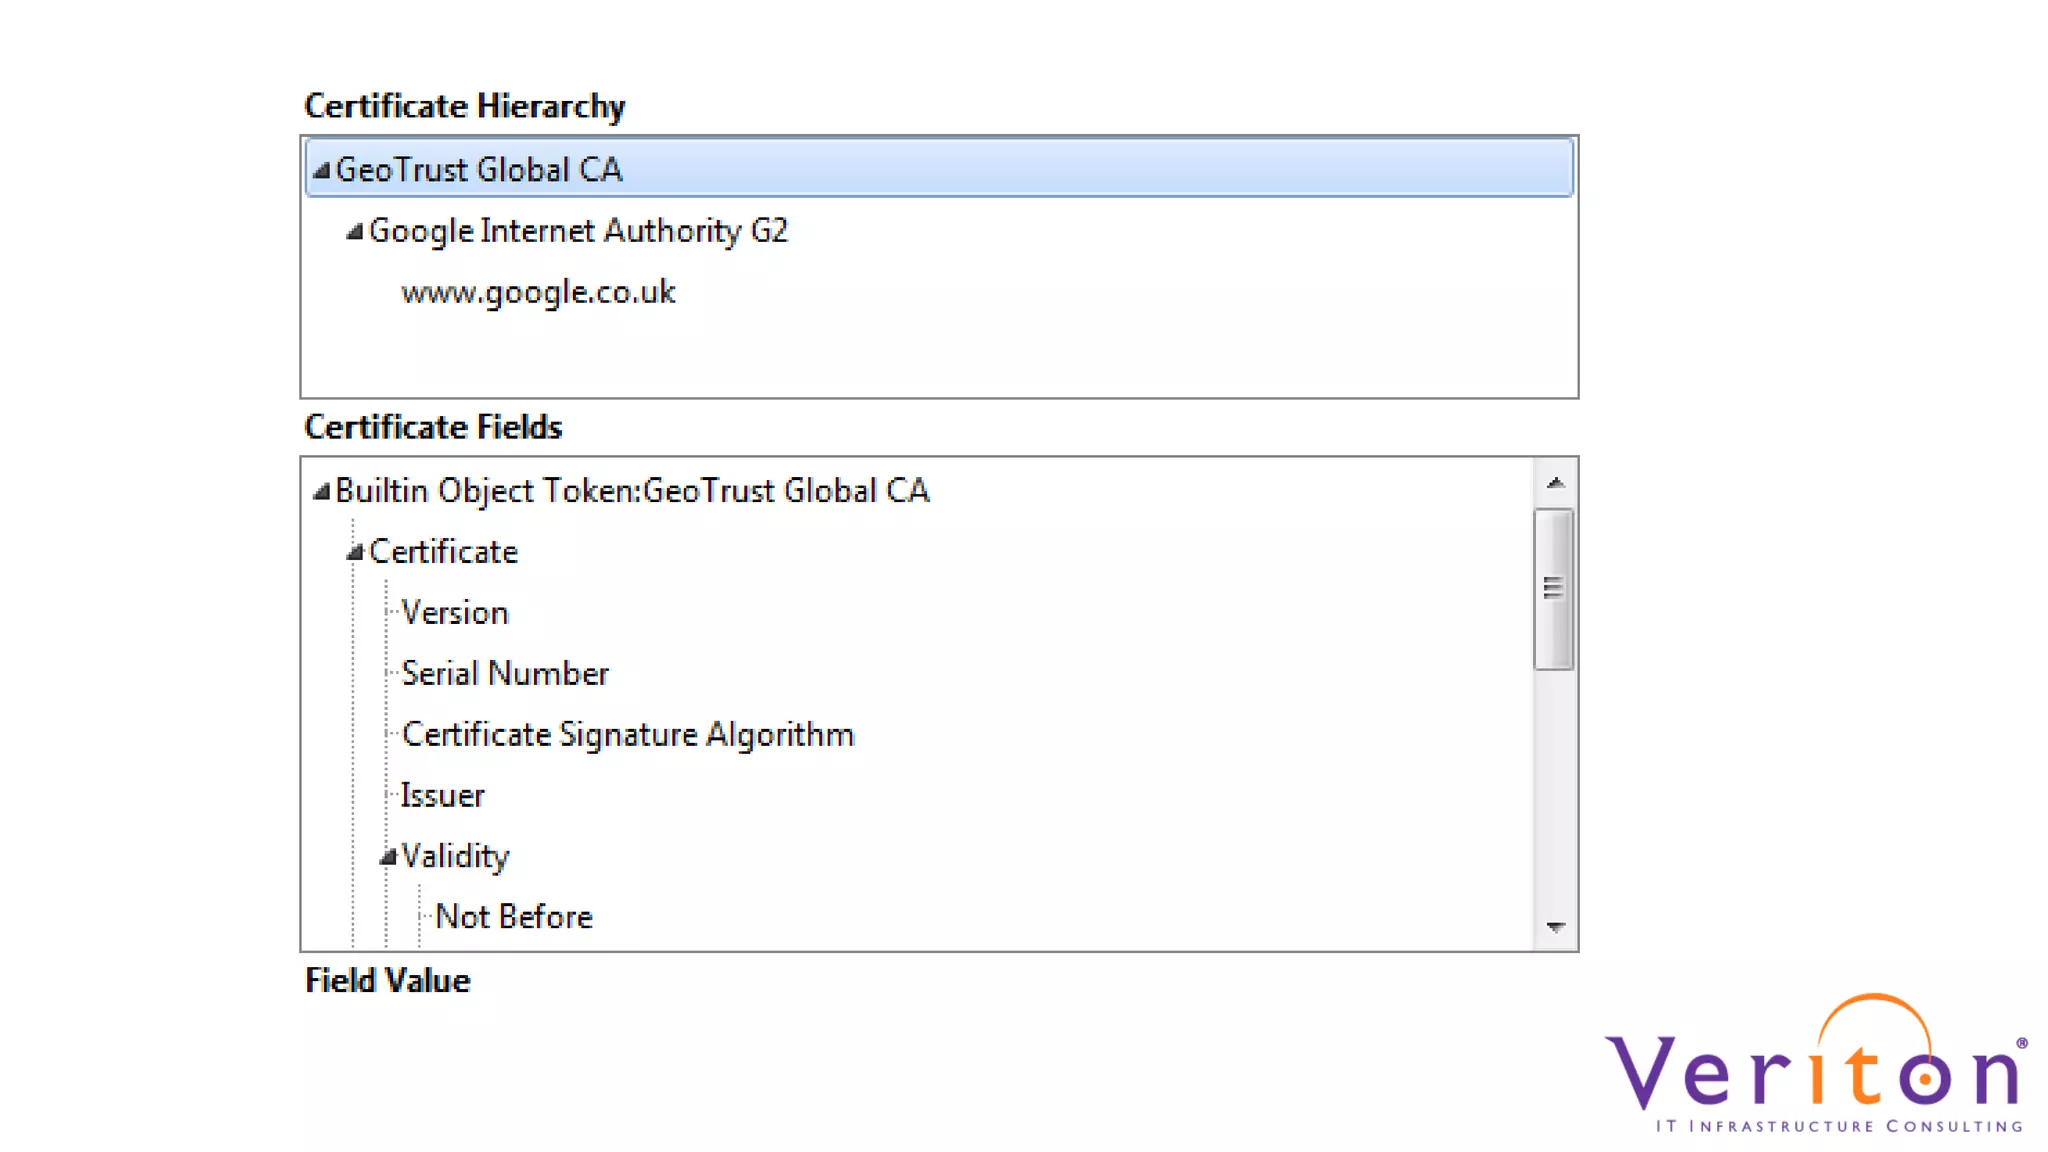The width and height of the screenshot is (2048, 1152).
Task: Select GeoTrust Global CA in hierarchy
Action: click(479, 170)
